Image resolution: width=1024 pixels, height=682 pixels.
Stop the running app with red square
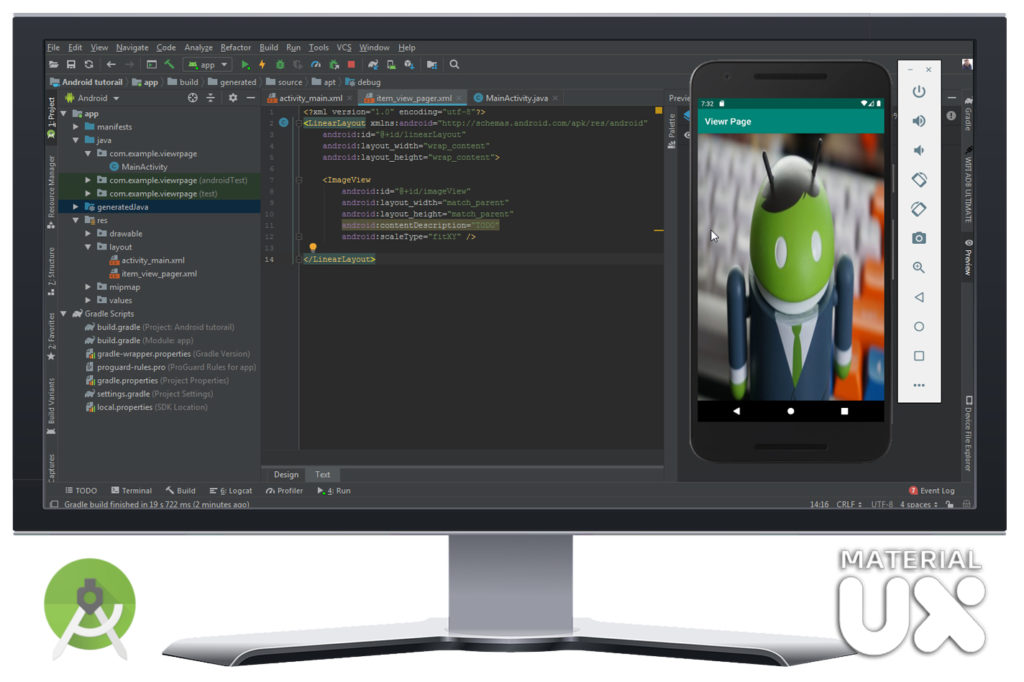point(351,65)
